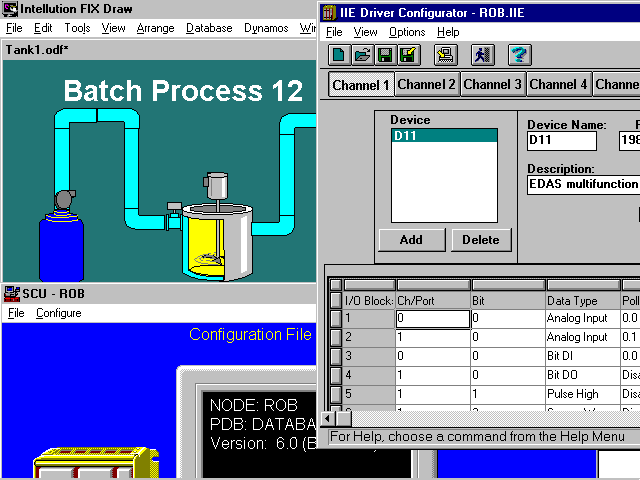Image resolution: width=640 pixels, height=480 pixels.
Task: Select row header button for I/O block 4
Action: click(336, 375)
